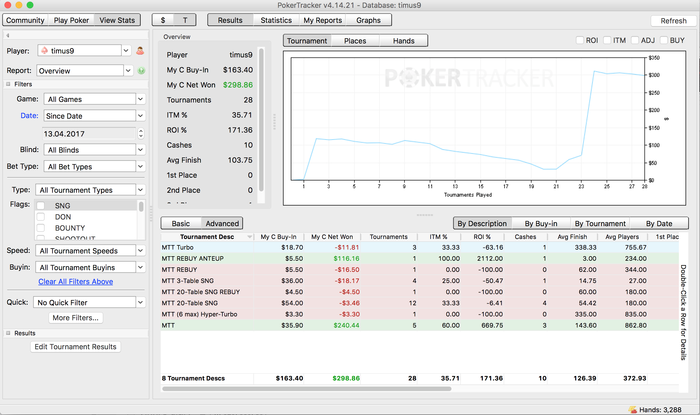Enable the ITM graph checkbox
Image resolution: width=700 pixels, height=415 pixels.
[607, 40]
